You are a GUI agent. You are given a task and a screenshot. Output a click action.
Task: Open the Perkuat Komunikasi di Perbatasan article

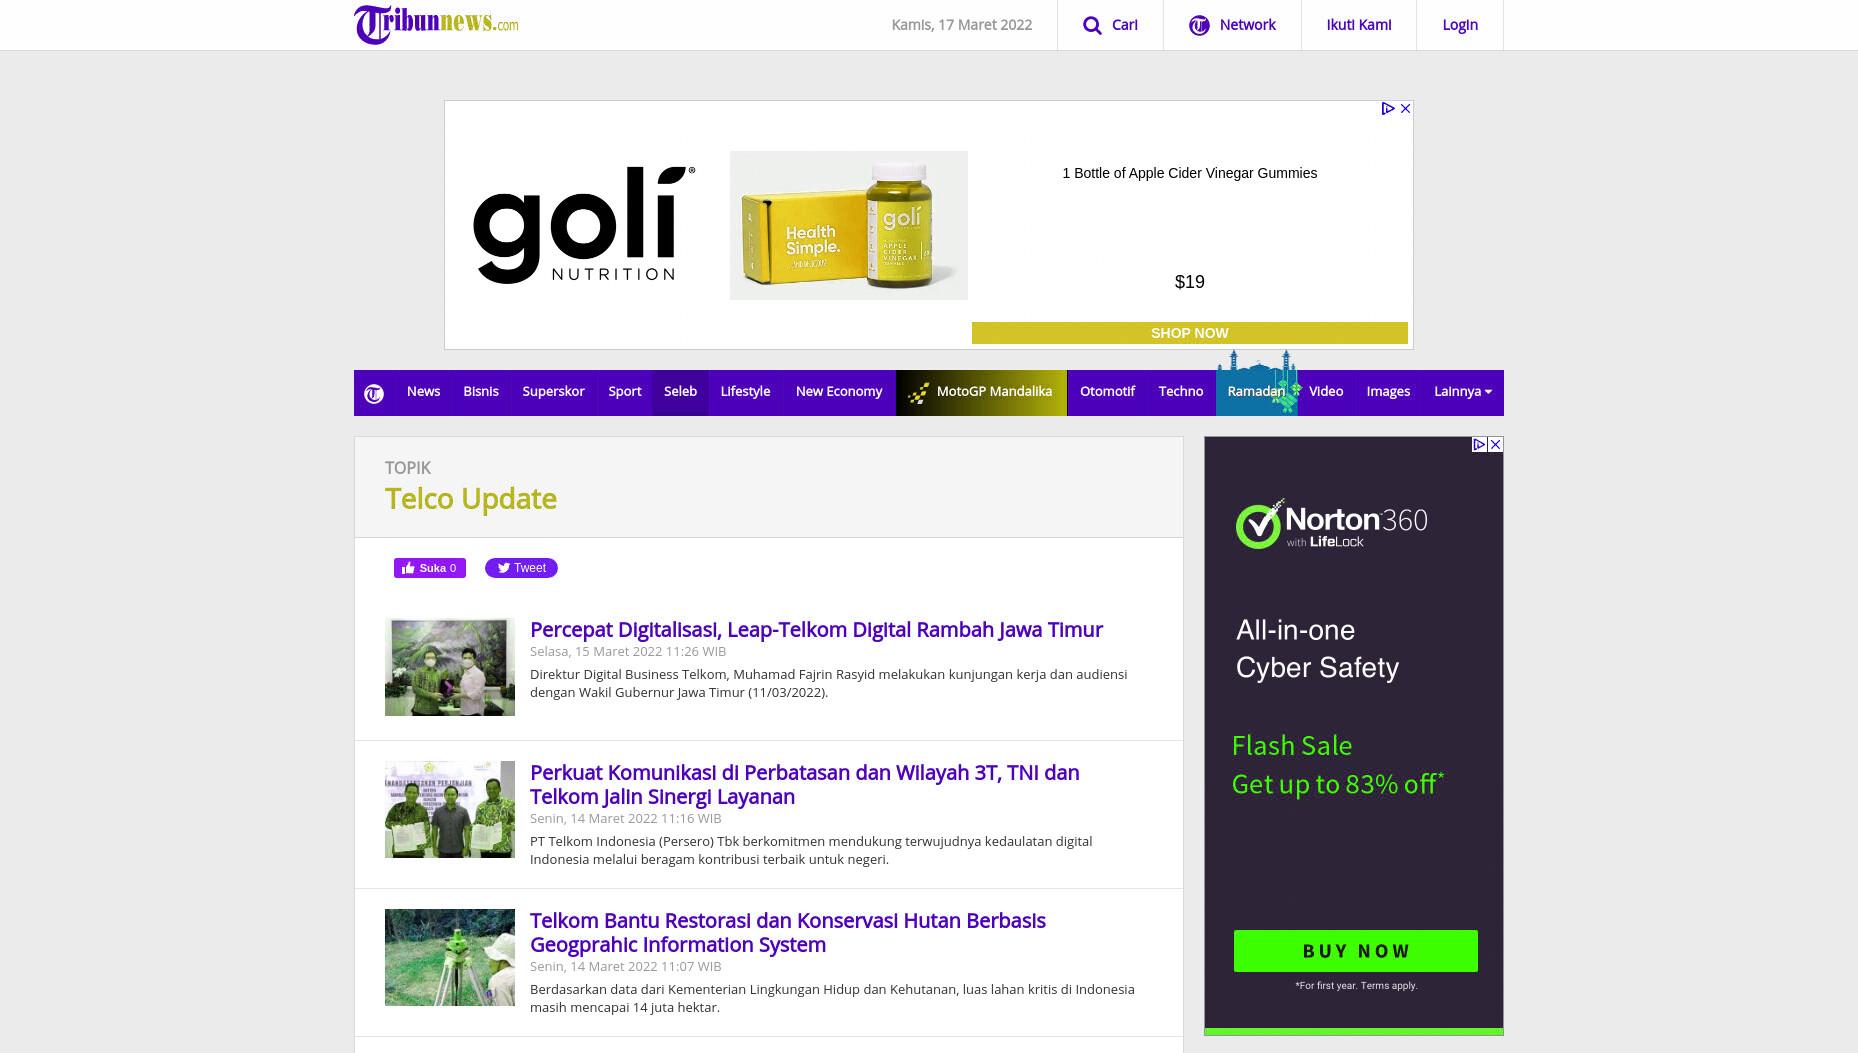click(x=804, y=784)
